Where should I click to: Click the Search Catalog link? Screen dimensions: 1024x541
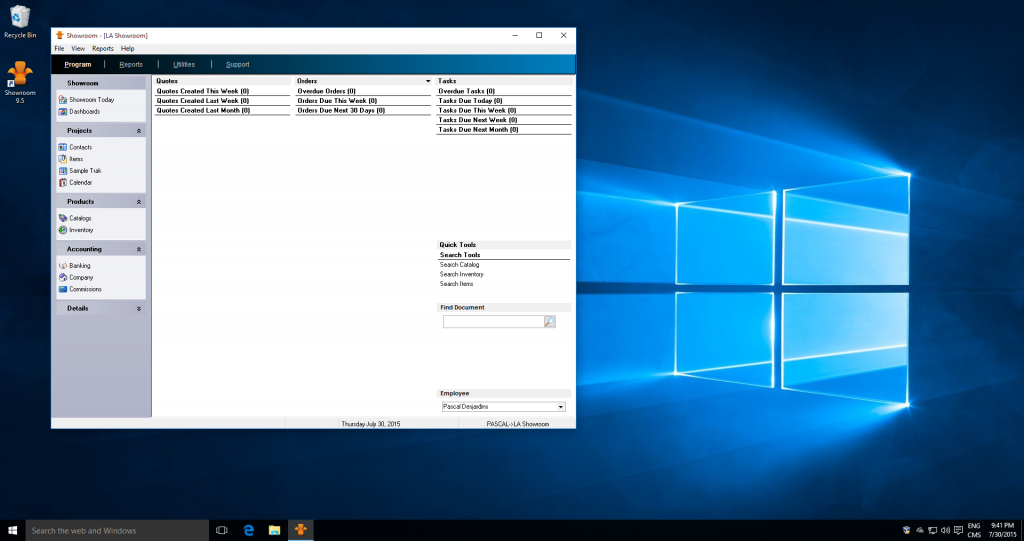pos(459,264)
